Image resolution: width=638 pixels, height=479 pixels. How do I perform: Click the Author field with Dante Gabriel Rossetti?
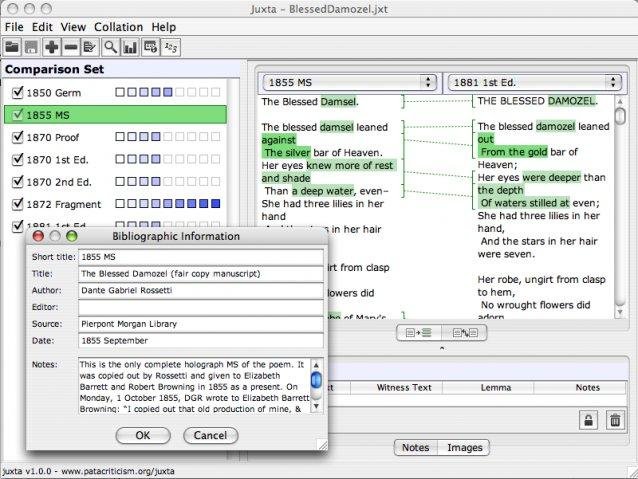coord(201,290)
